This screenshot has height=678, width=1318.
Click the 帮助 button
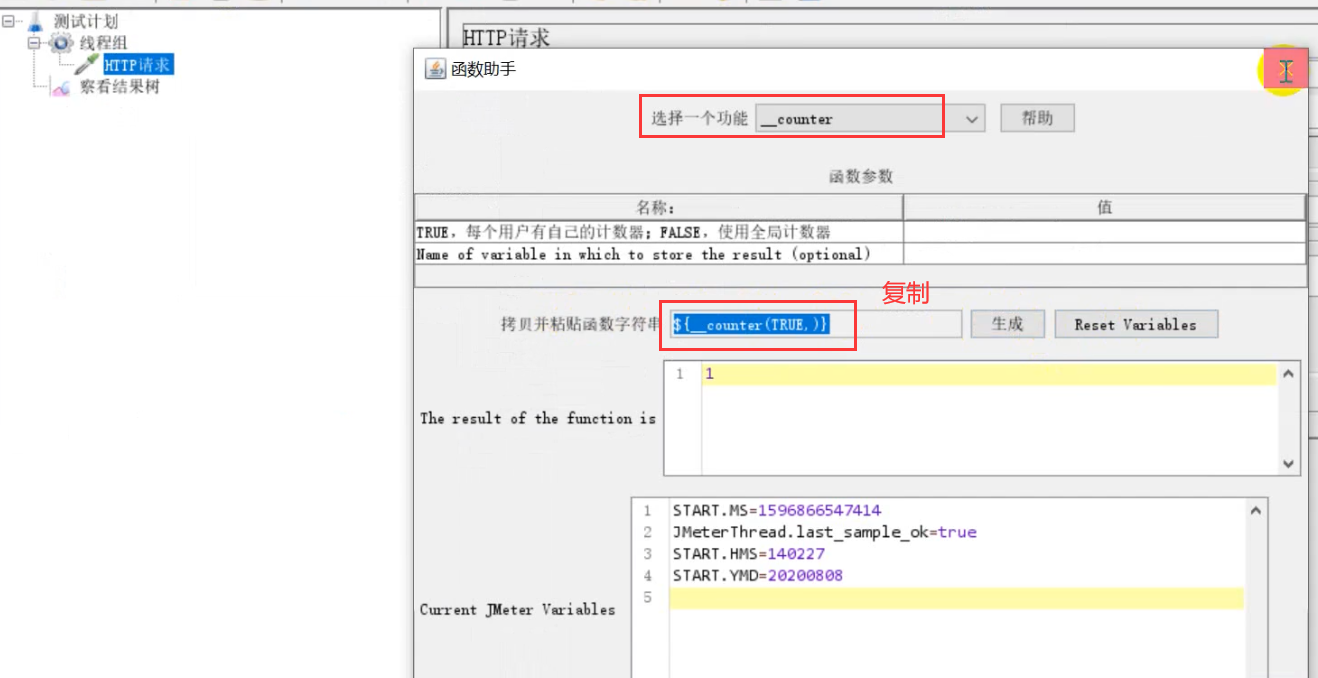(x=1038, y=118)
